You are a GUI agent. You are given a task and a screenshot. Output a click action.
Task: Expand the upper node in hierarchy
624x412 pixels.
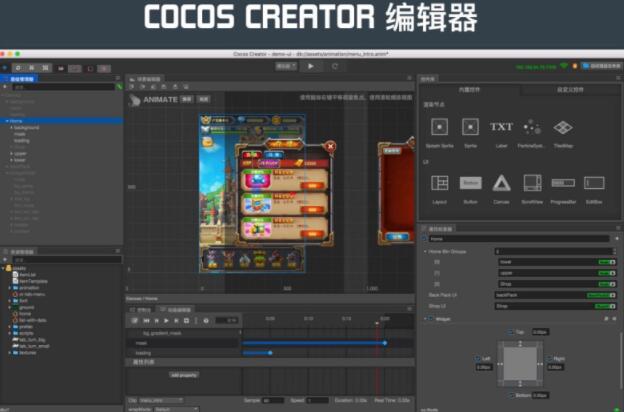(x=11, y=153)
